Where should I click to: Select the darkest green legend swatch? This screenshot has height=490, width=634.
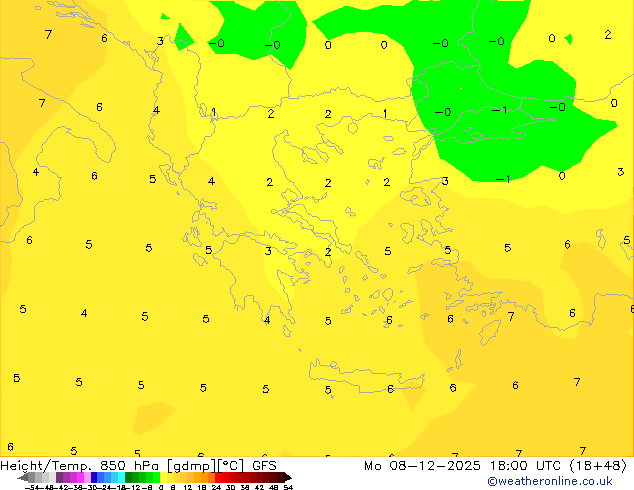(x=128, y=477)
